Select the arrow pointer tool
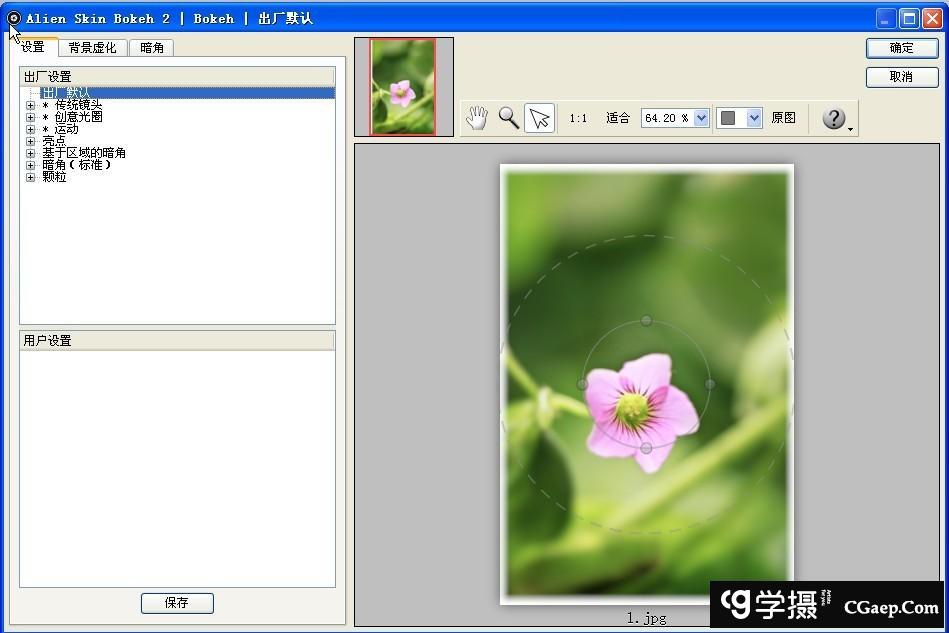 coord(539,118)
